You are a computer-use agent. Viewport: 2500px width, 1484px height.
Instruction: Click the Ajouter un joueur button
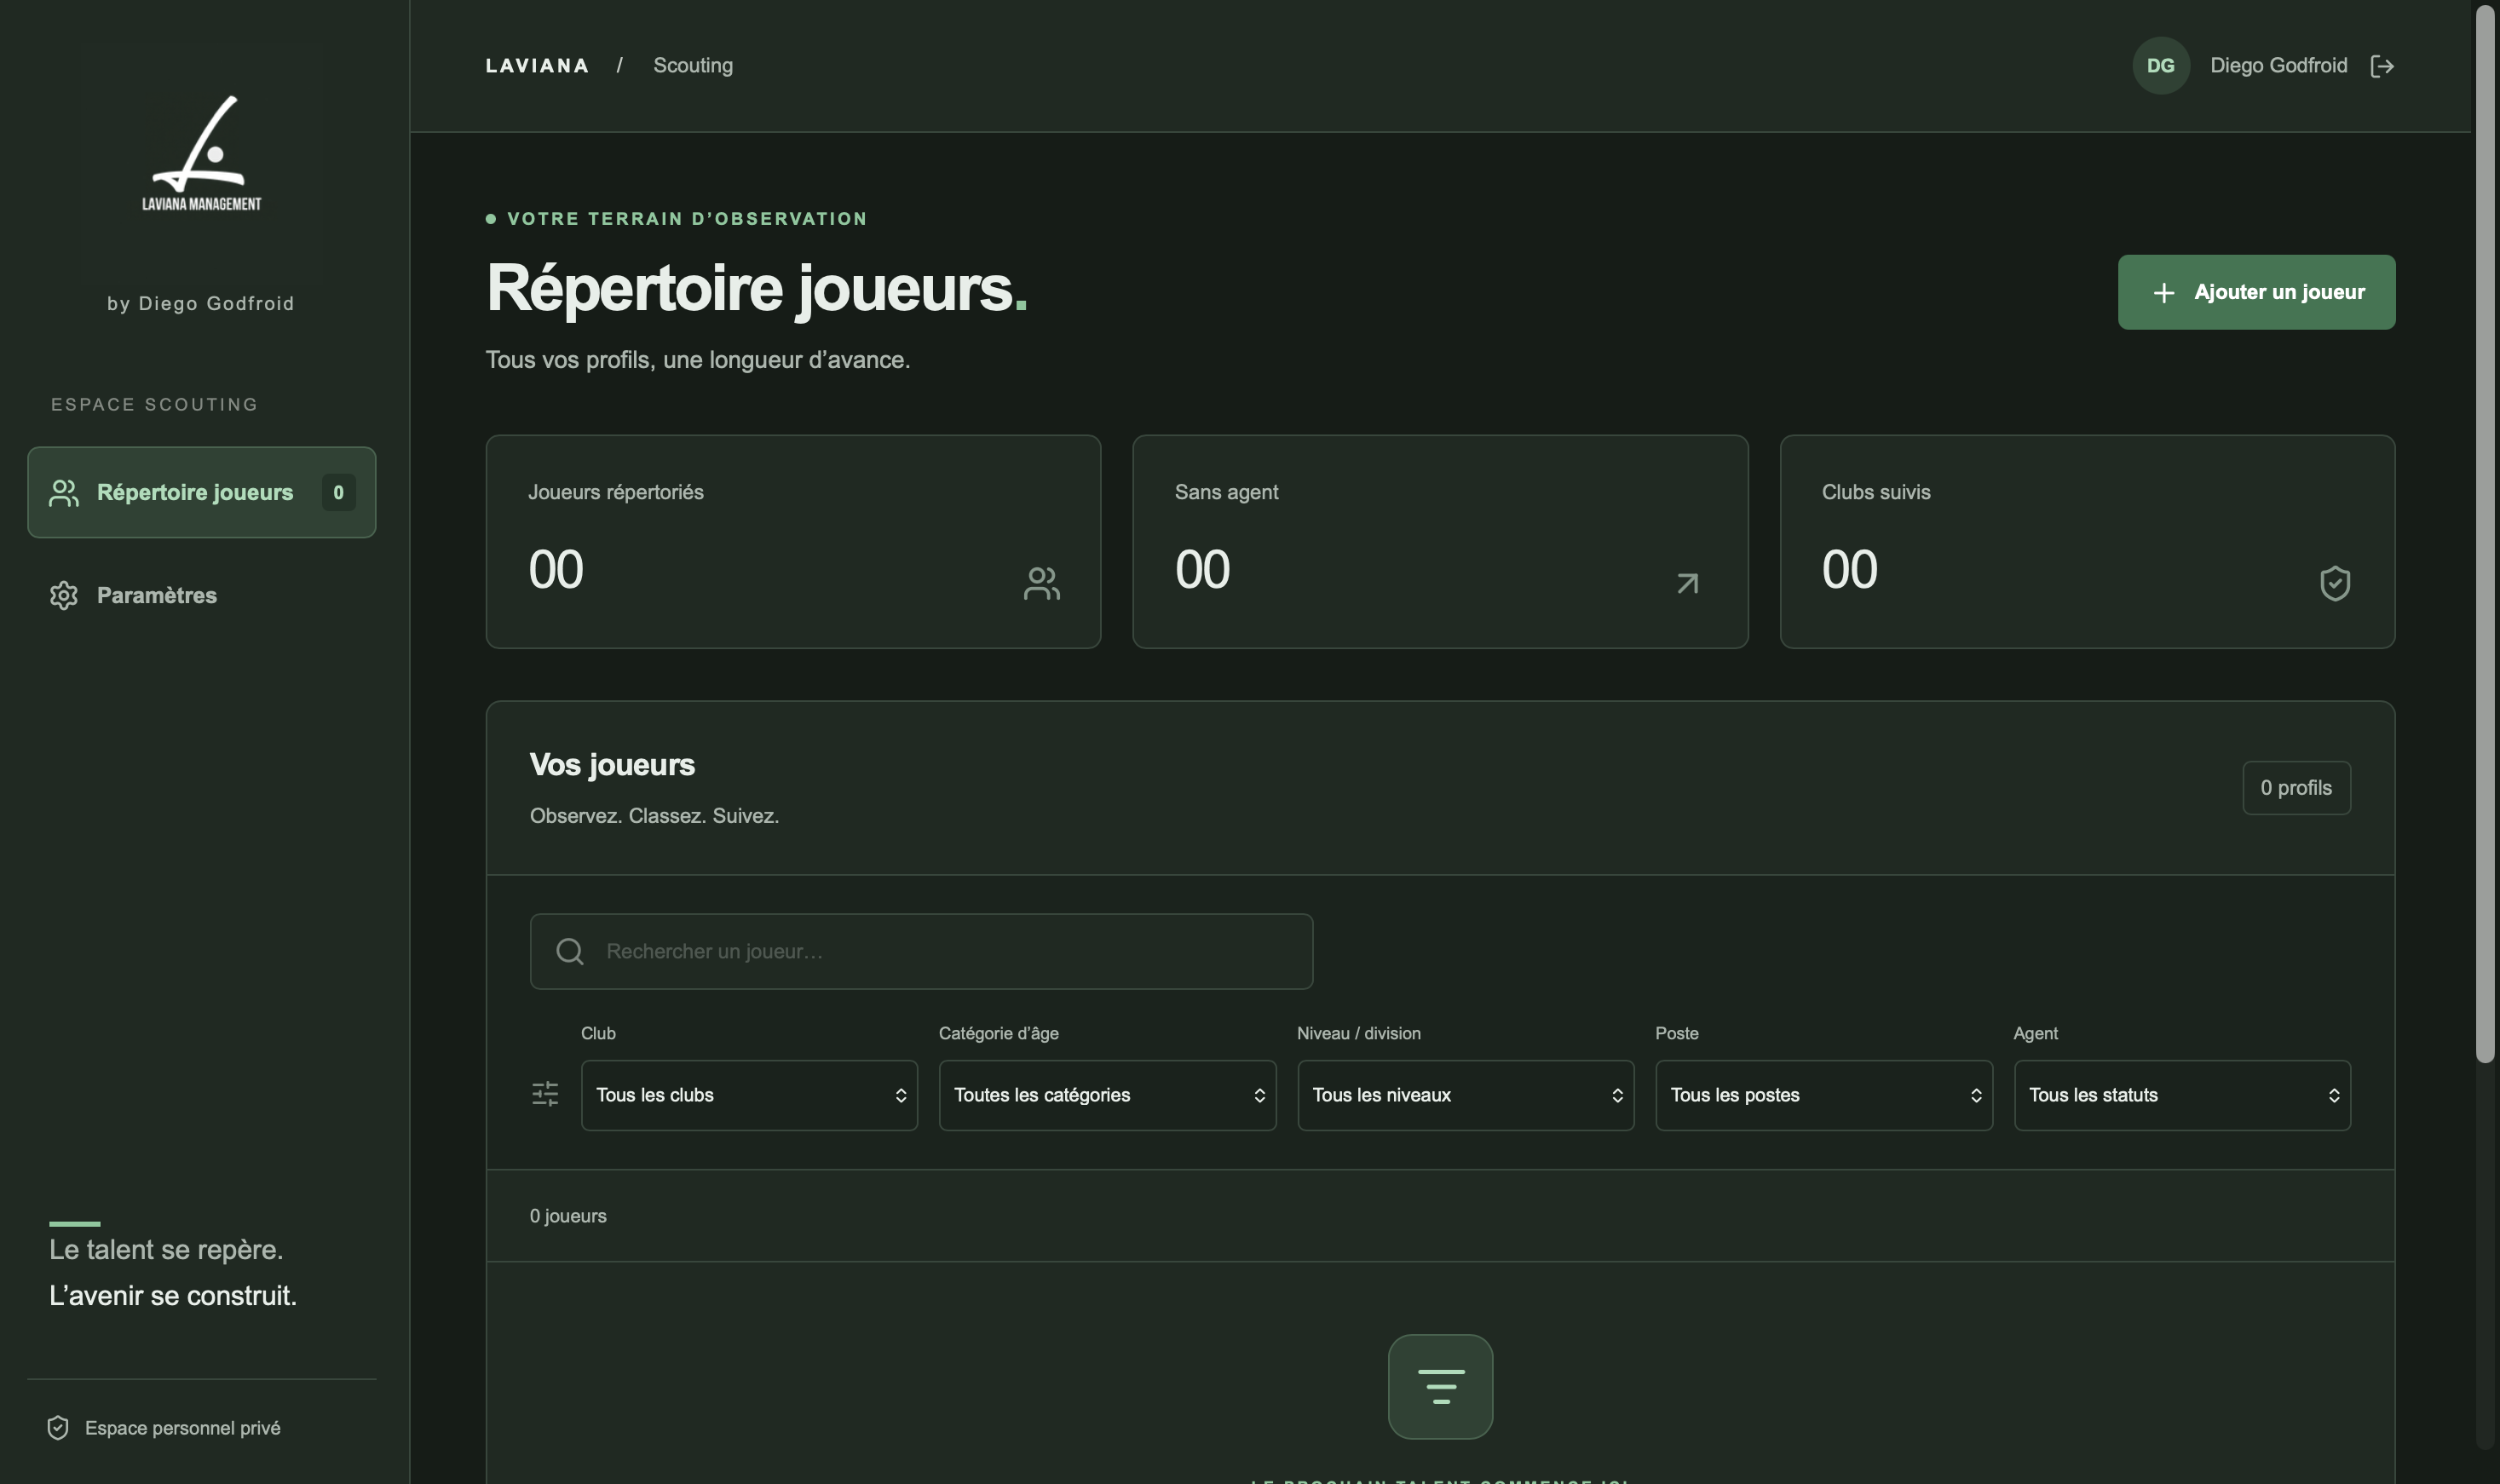(x=2256, y=292)
